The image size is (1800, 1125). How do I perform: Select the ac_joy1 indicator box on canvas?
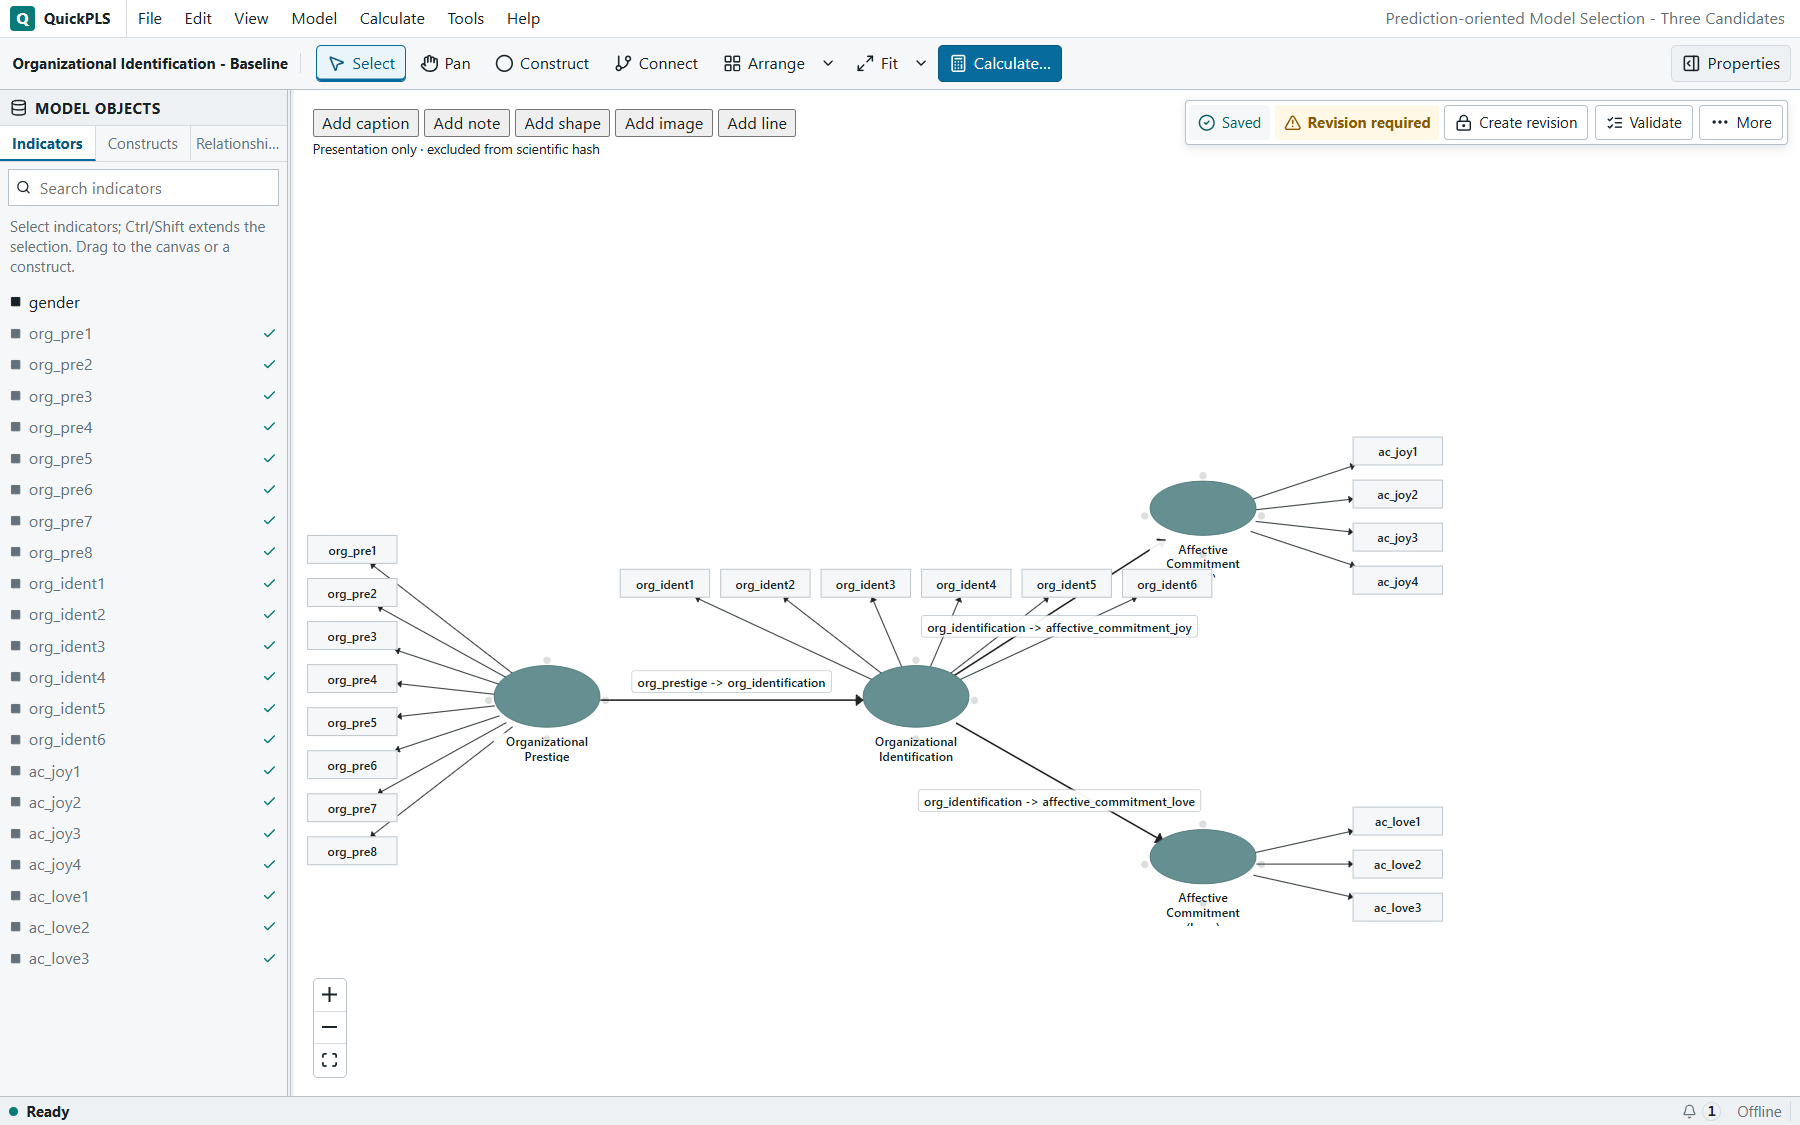click(1397, 452)
